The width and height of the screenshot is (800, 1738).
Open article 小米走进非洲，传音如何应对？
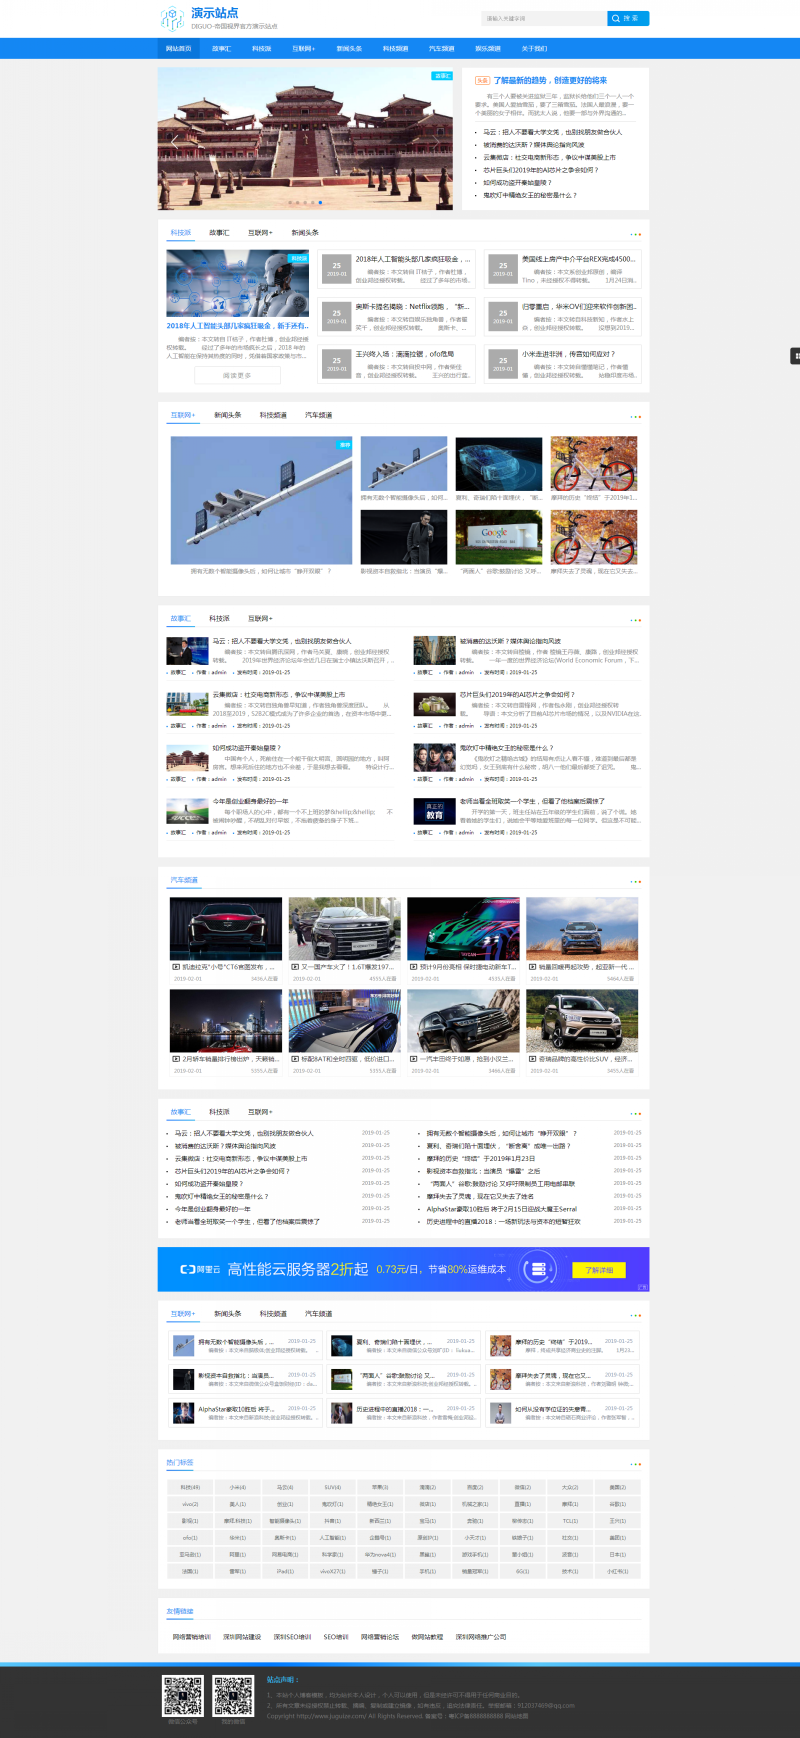point(568,354)
